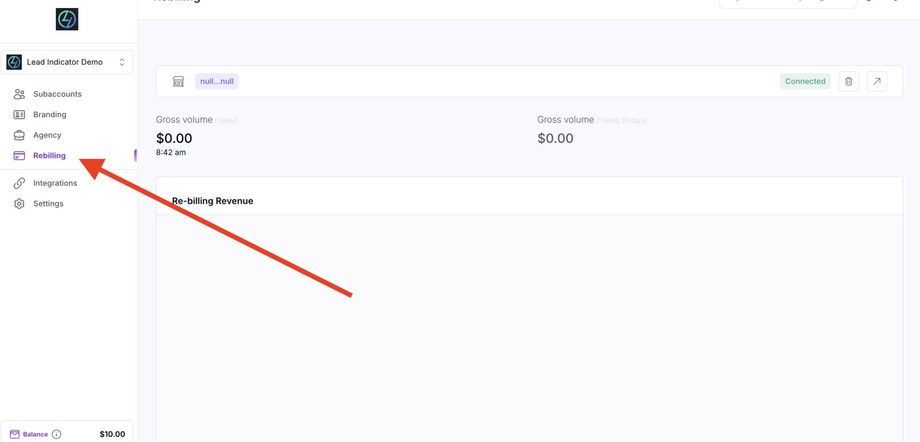The width and height of the screenshot is (920, 442).
Task: Open Settings from the sidebar
Action: point(48,204)
